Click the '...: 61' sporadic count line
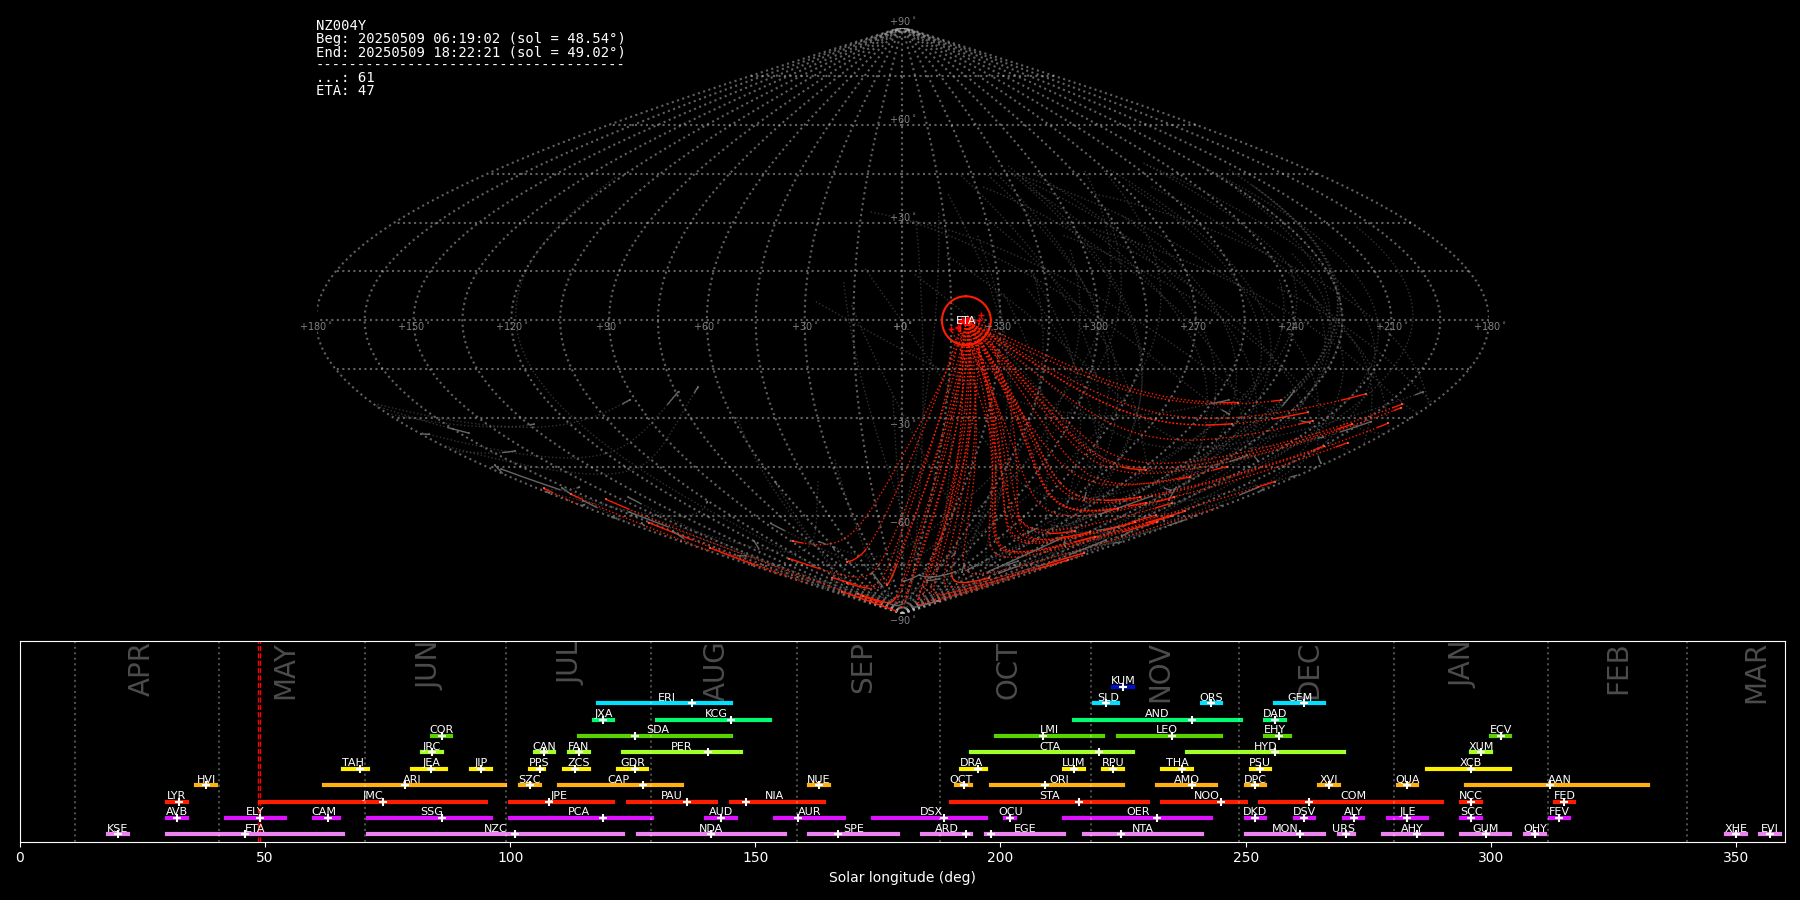 pos(345,77)
